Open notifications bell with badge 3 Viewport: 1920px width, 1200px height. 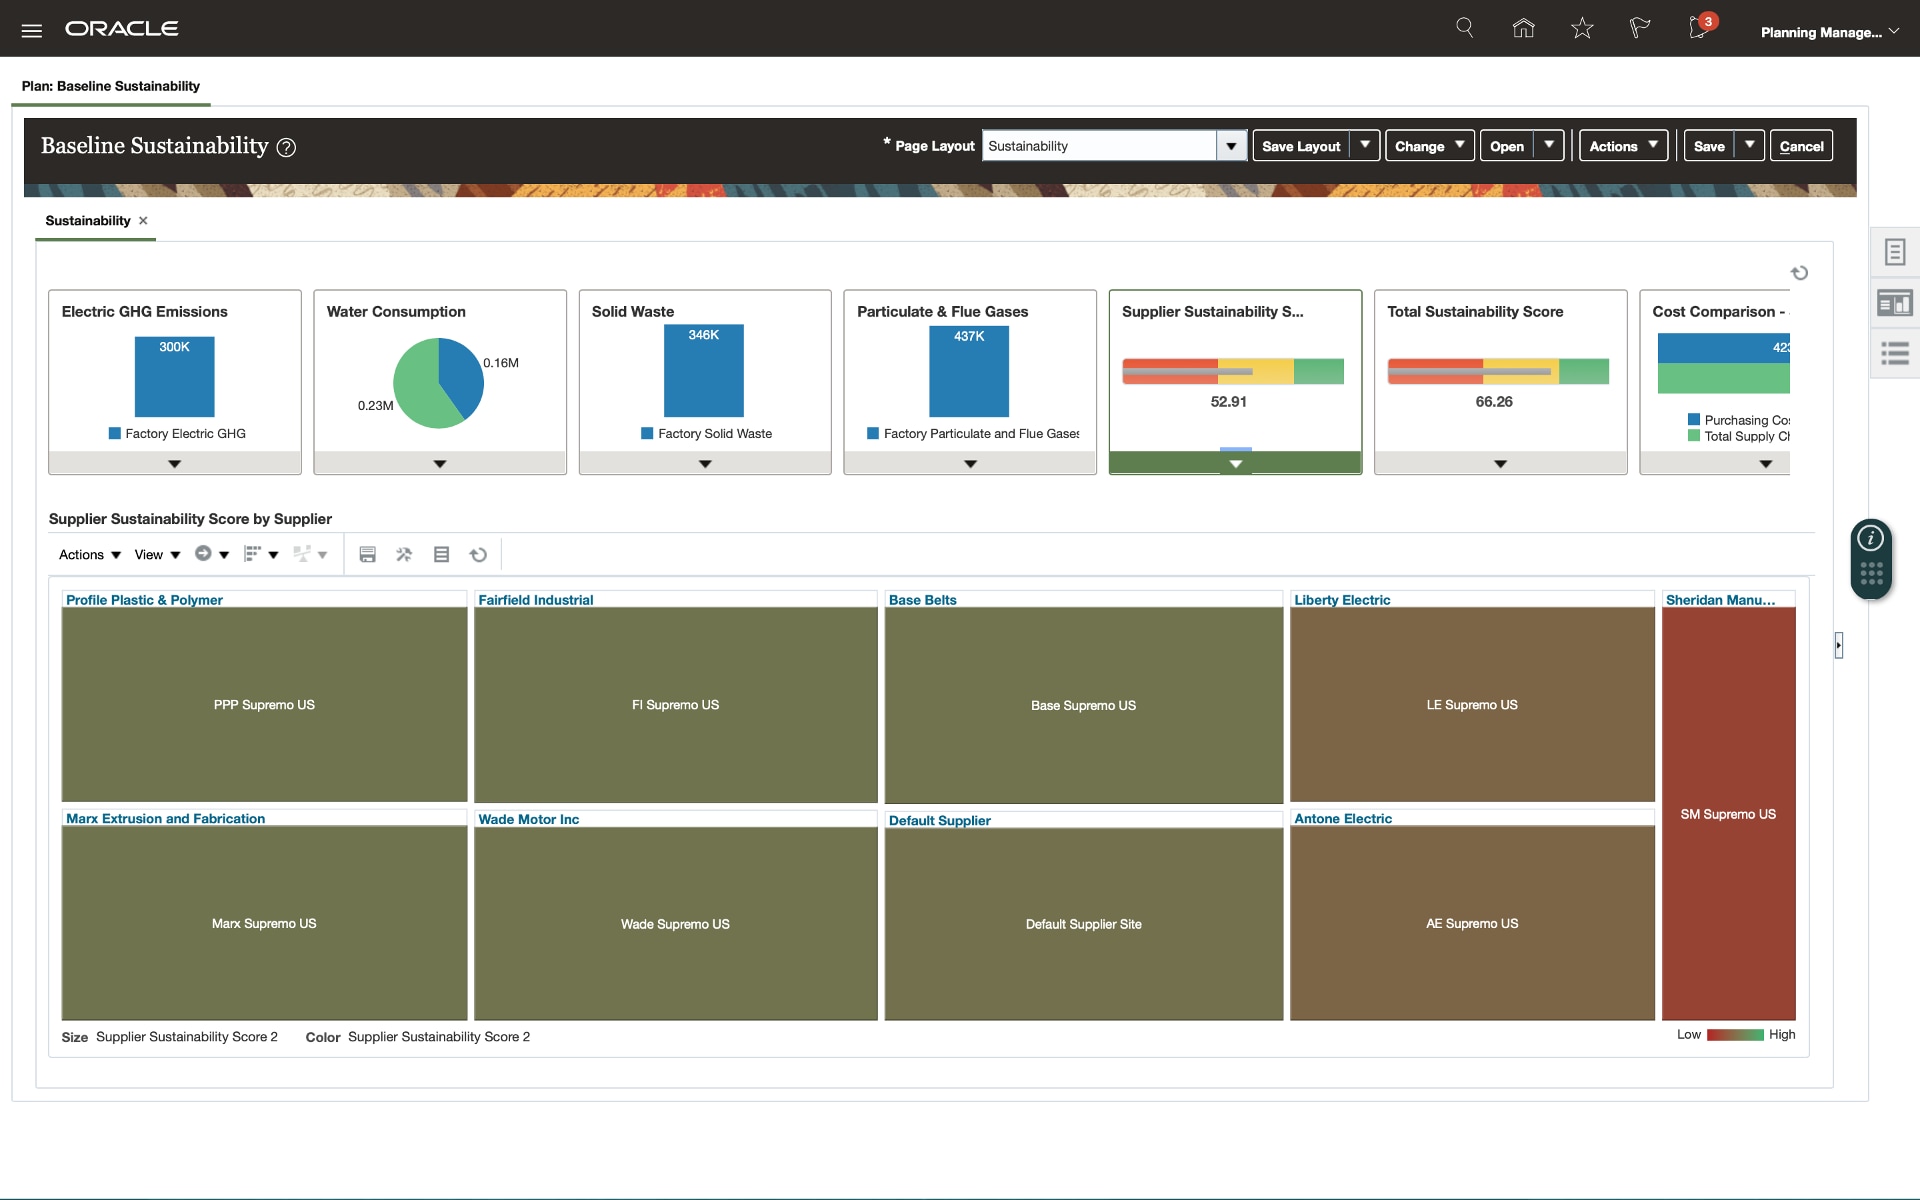pos(1699,27)
